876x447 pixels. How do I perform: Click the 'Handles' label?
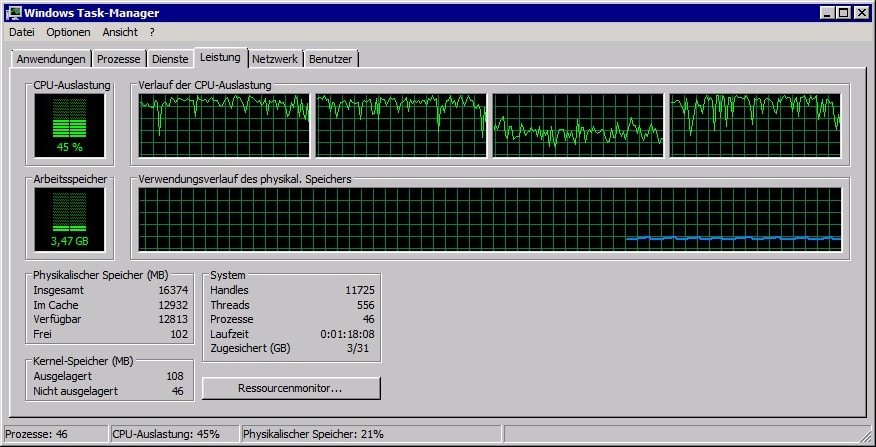coord(230,291)
